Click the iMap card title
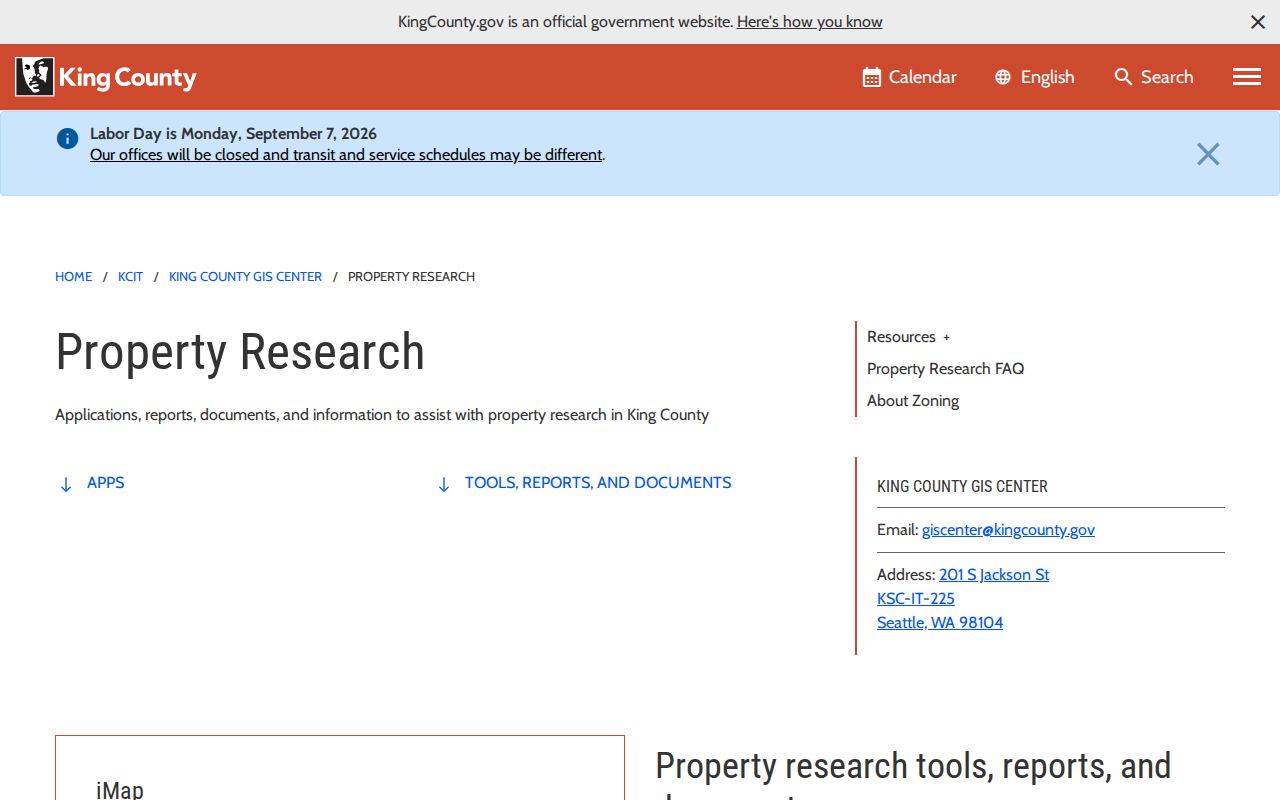 tap(120, 789)
